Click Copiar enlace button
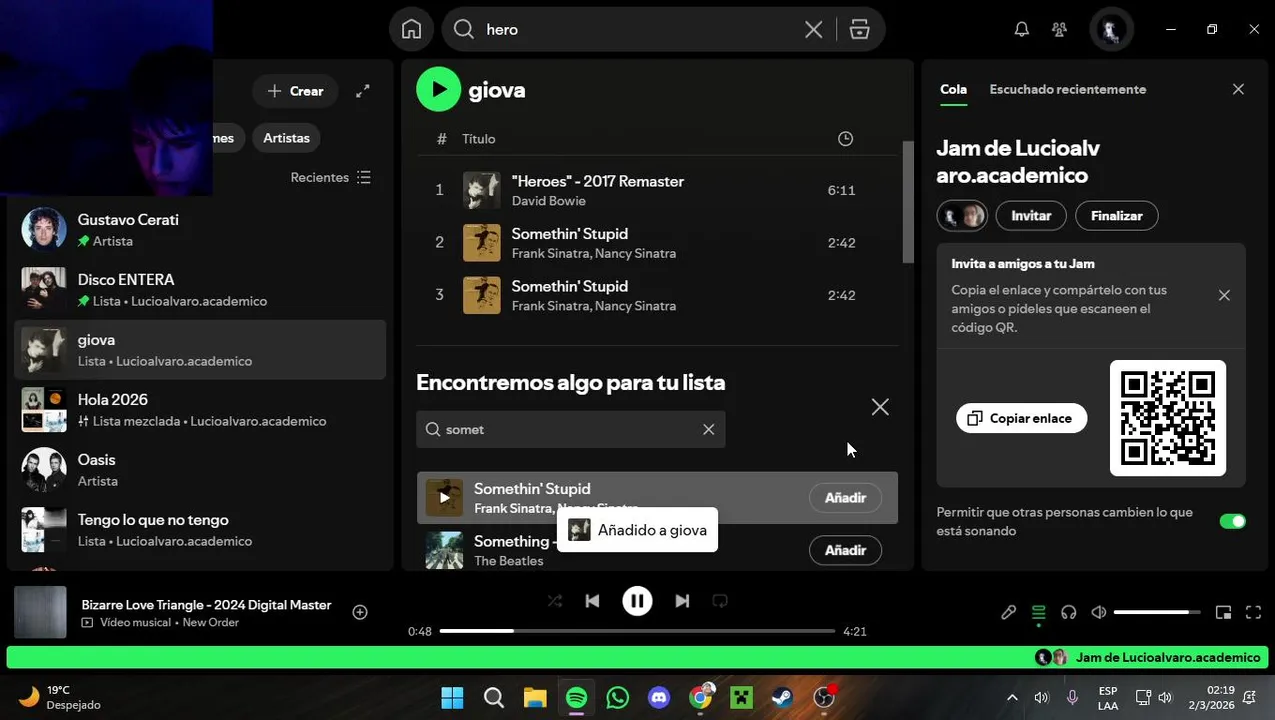This screenshot has width=1275, height=720. point(1021,418)
